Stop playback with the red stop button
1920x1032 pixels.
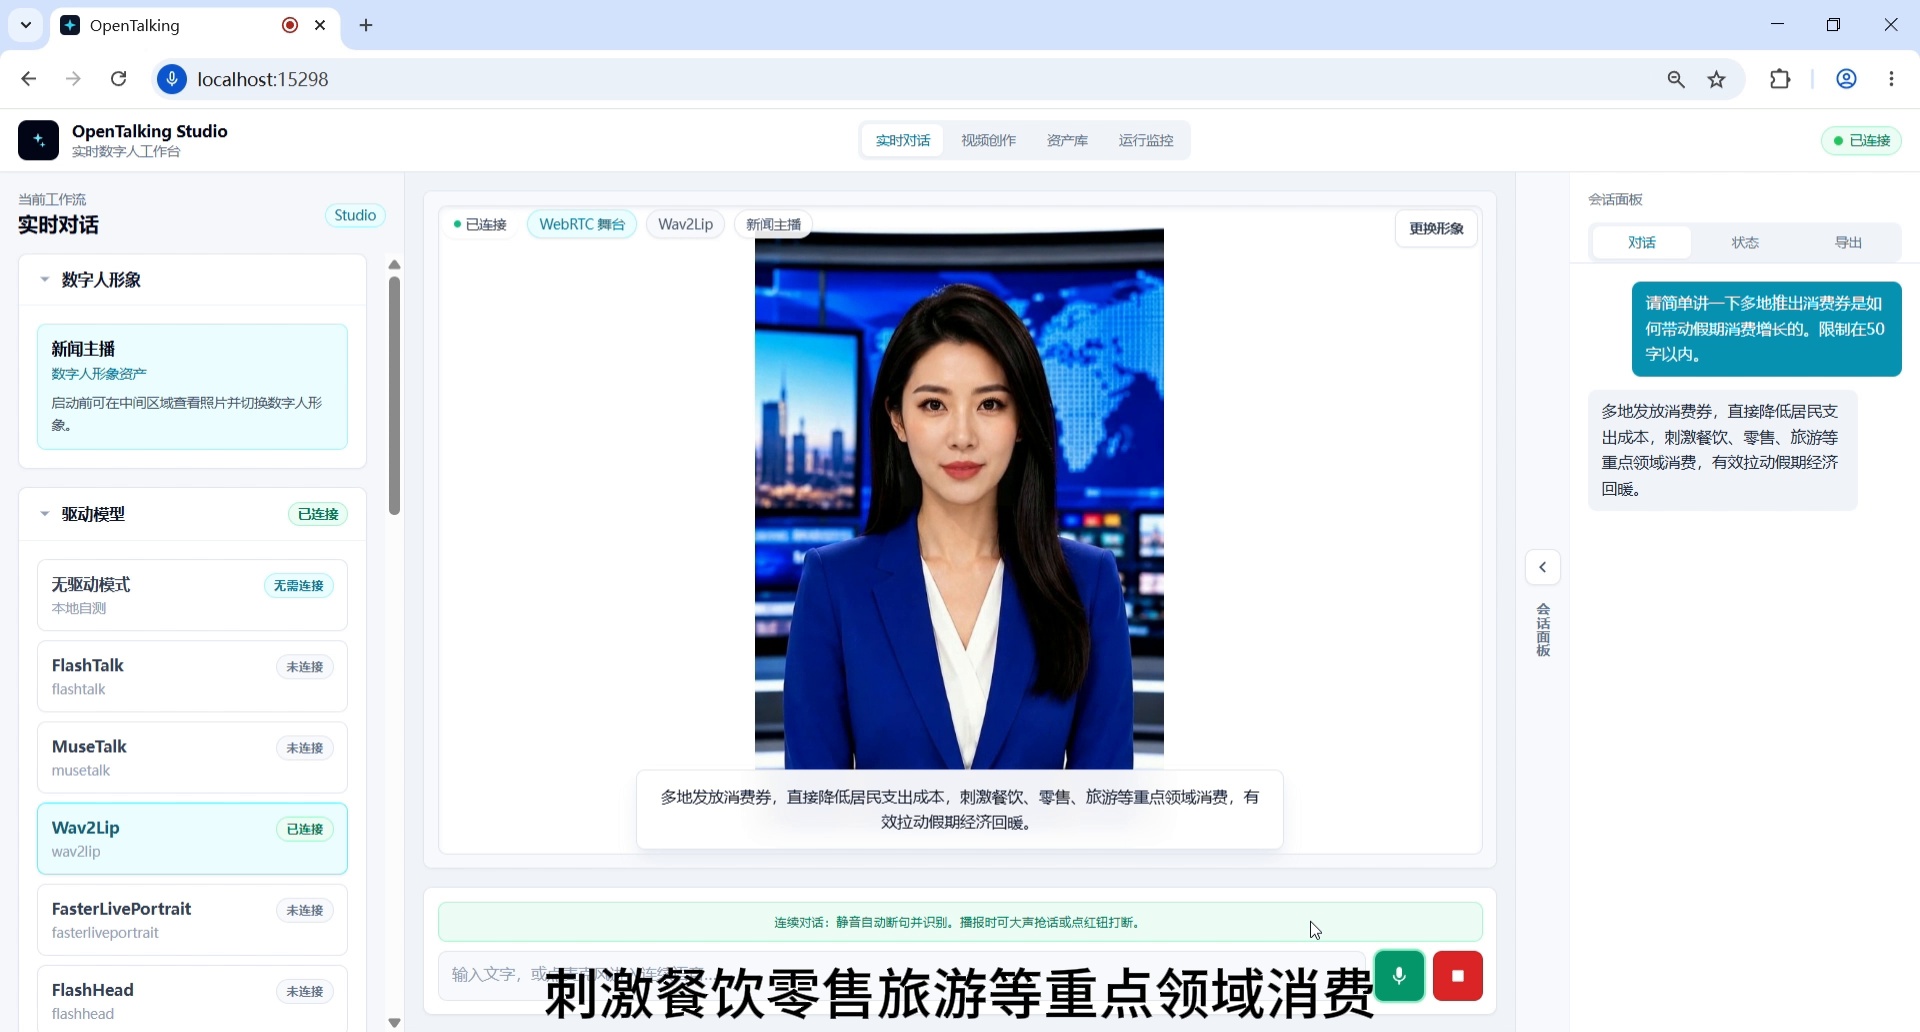(x=1458, y=976)
